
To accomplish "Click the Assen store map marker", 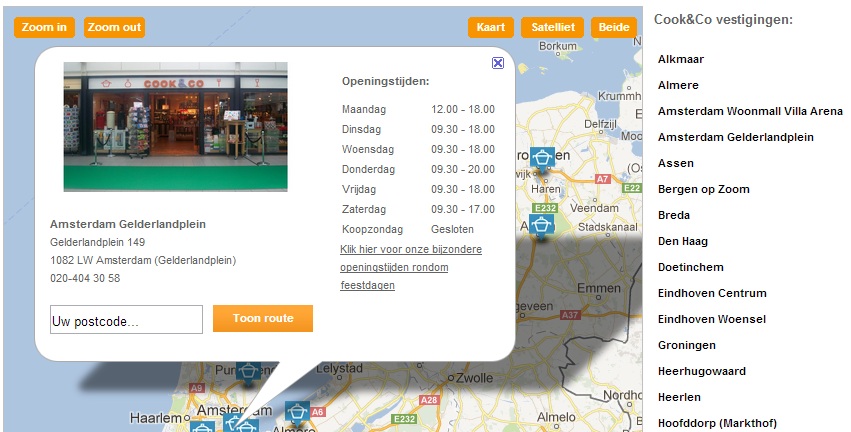I will [542, 225].
